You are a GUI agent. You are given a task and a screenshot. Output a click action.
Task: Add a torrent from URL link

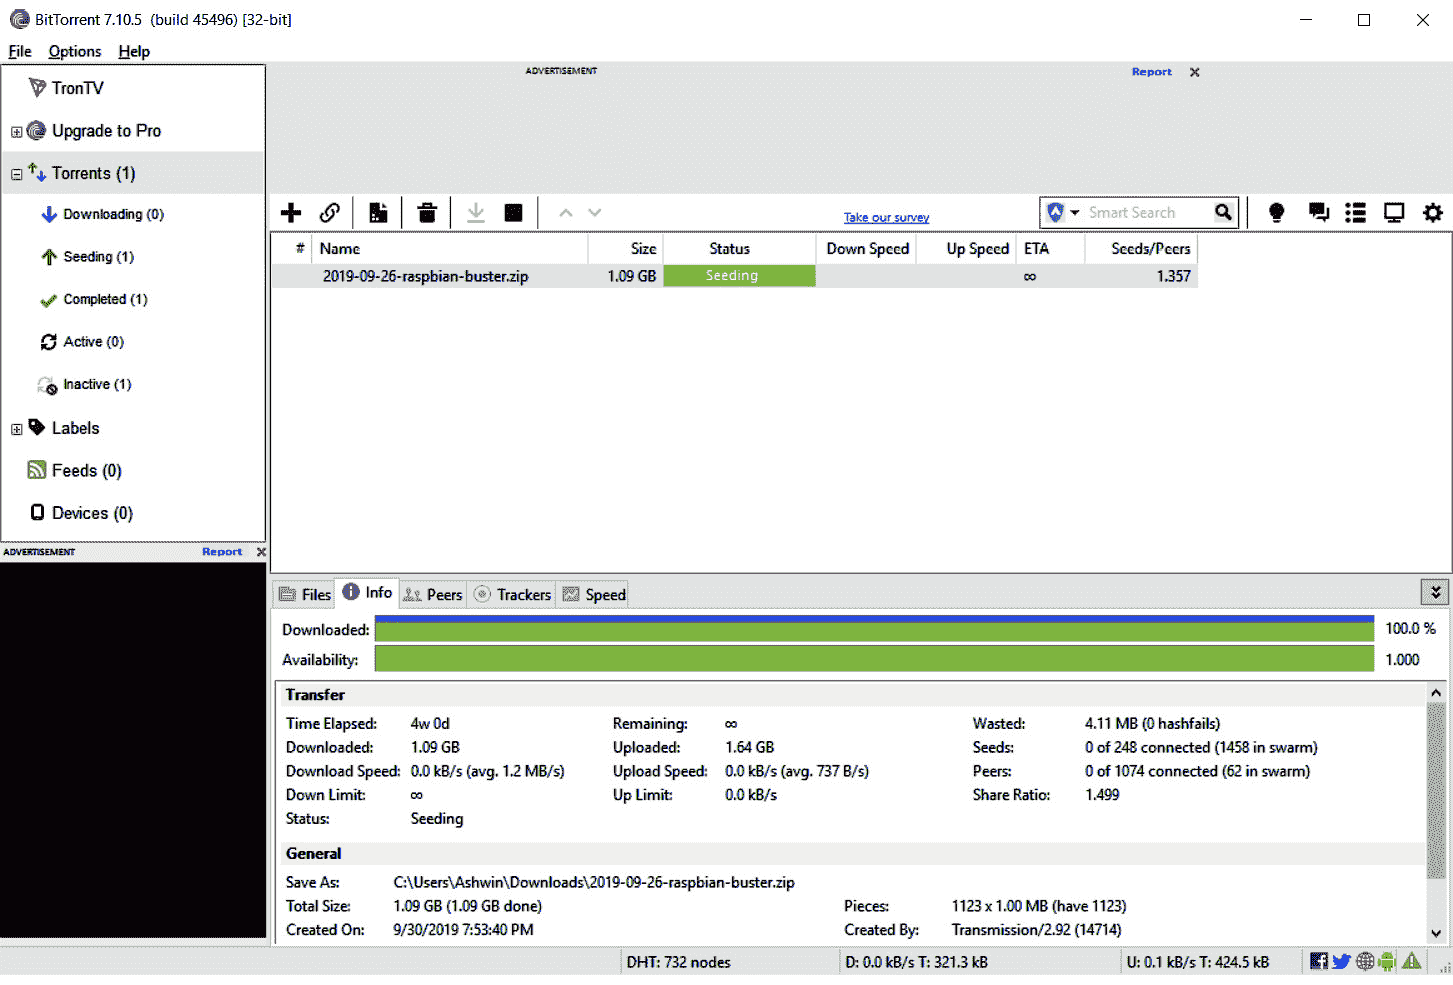[330, 212]
